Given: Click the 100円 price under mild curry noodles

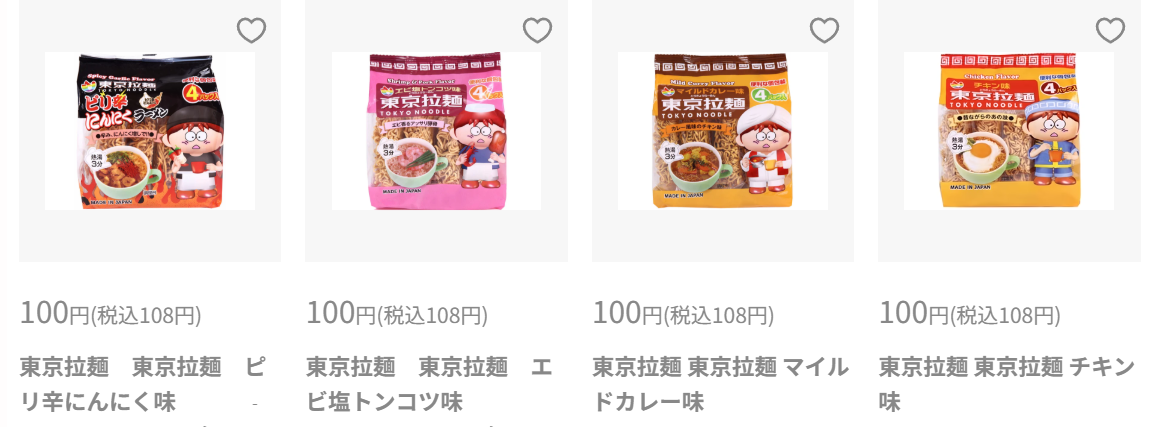Looking at the screenshot, I should click(627, 313).
